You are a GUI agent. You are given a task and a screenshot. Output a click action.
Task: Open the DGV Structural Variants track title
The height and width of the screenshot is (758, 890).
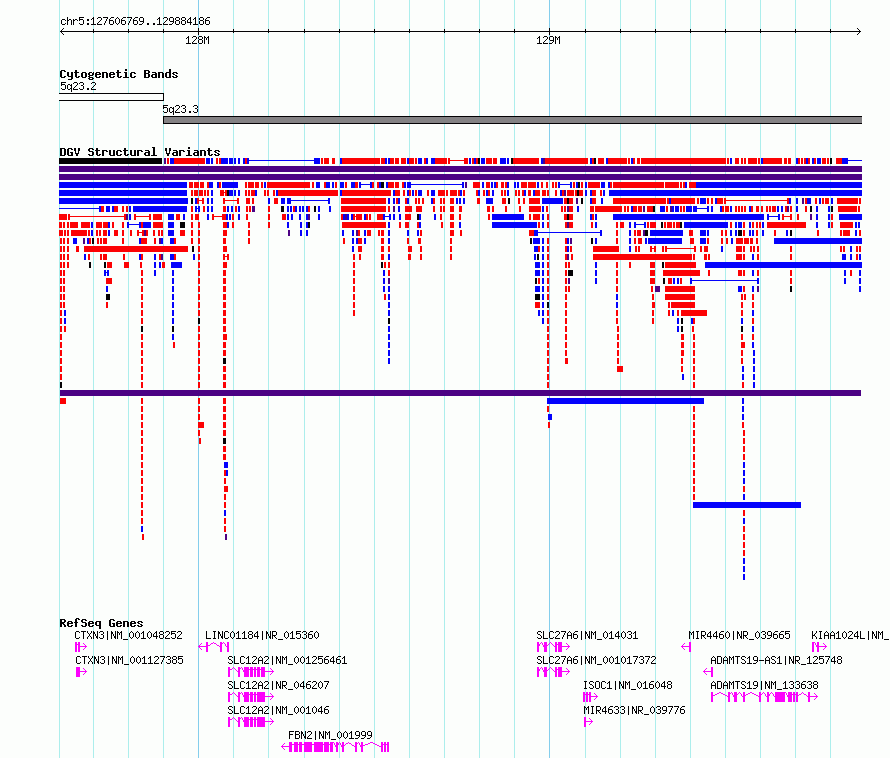pos(140,152)
